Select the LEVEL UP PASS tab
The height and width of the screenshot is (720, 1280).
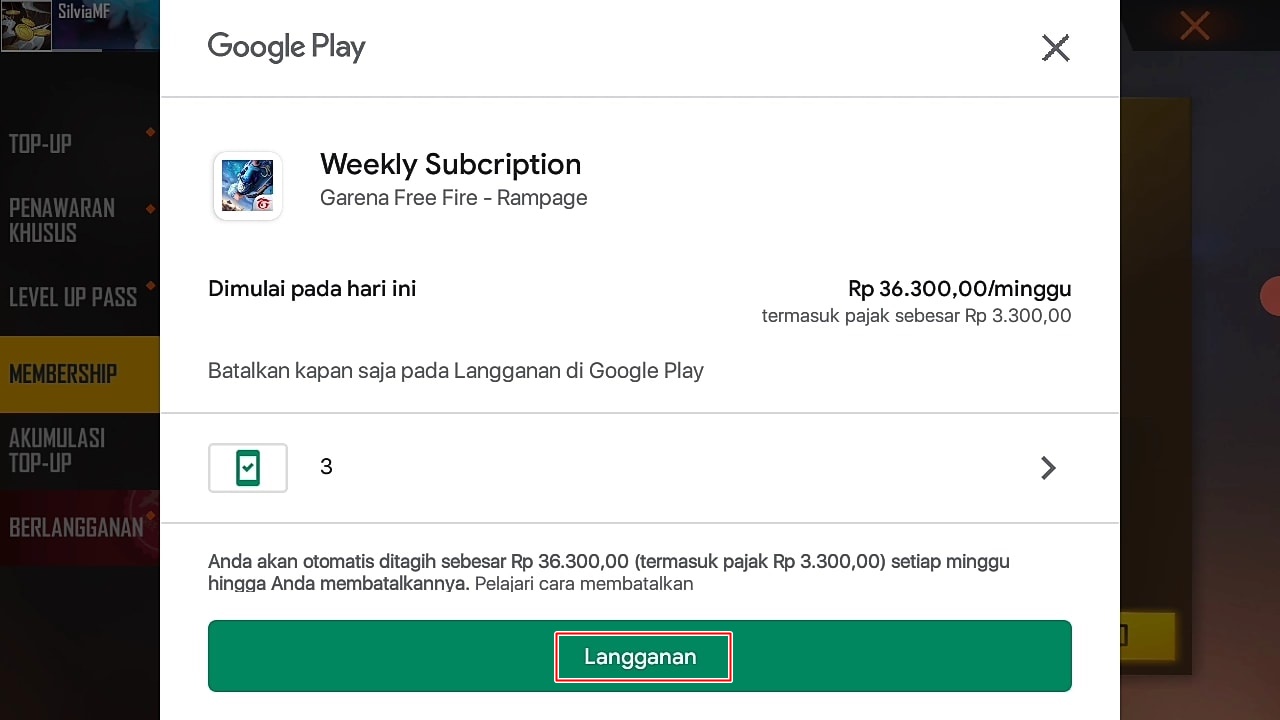pyautogui.click(x=73, y=297)
